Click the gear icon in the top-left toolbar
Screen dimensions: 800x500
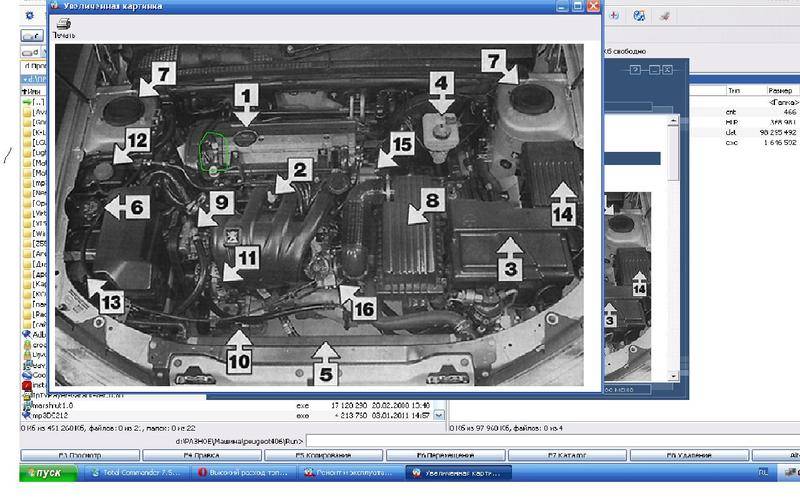pyautogui.click(x=27, y=16)
